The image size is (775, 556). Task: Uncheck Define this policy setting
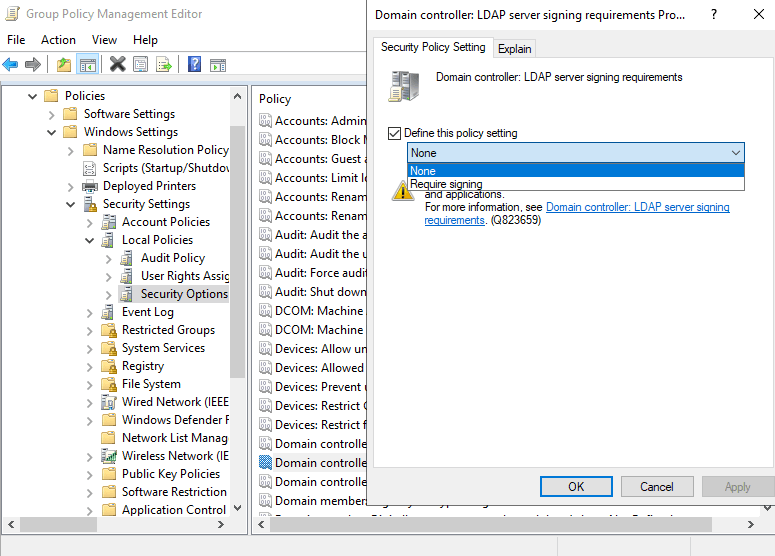394,133
